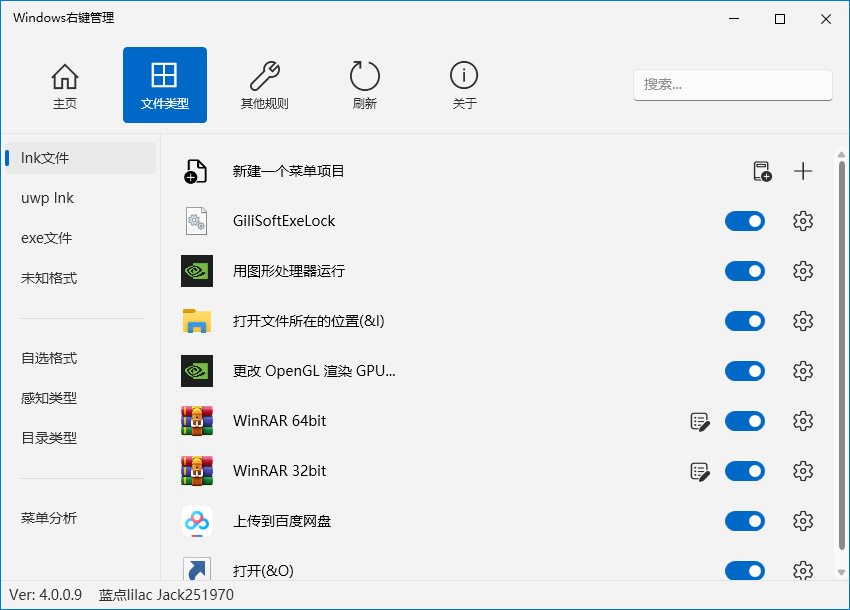Open settings gear for 打开(&O)
This screenshot has width=850, height=610.
[803, 570]
